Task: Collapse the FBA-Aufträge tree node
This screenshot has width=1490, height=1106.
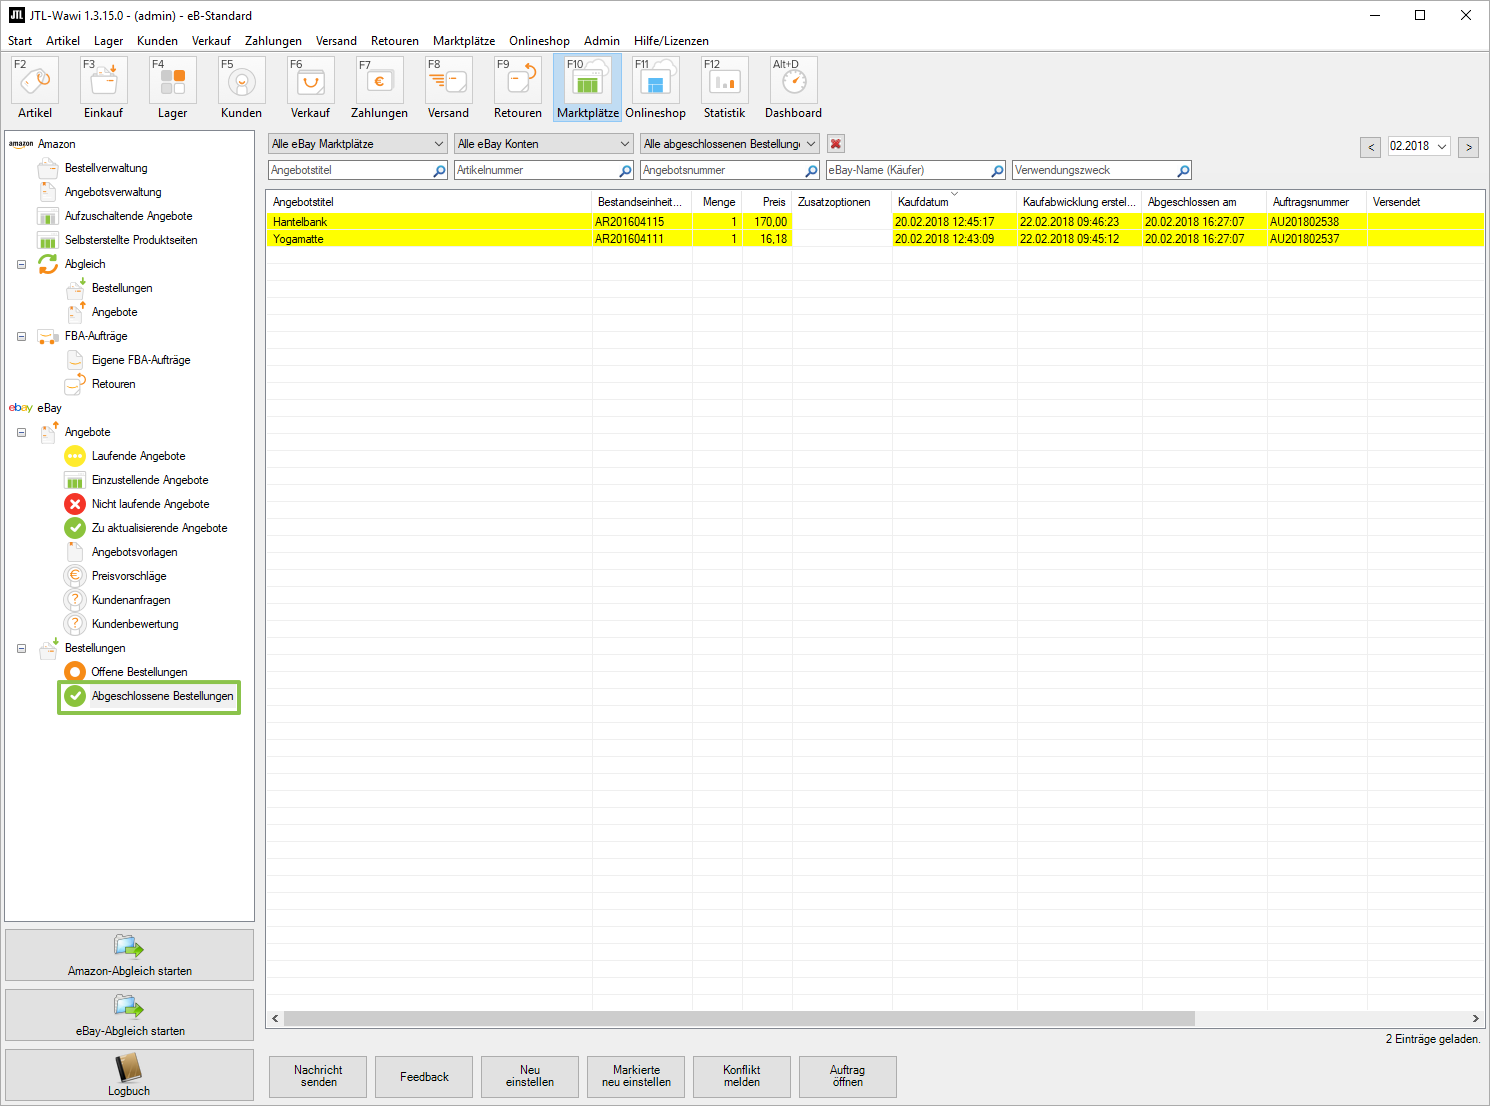Action: [21, 336]
